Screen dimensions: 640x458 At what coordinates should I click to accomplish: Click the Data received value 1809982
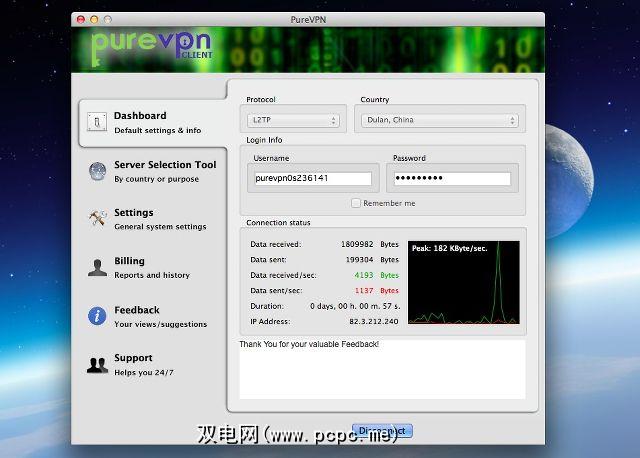[x=357, y=244]
